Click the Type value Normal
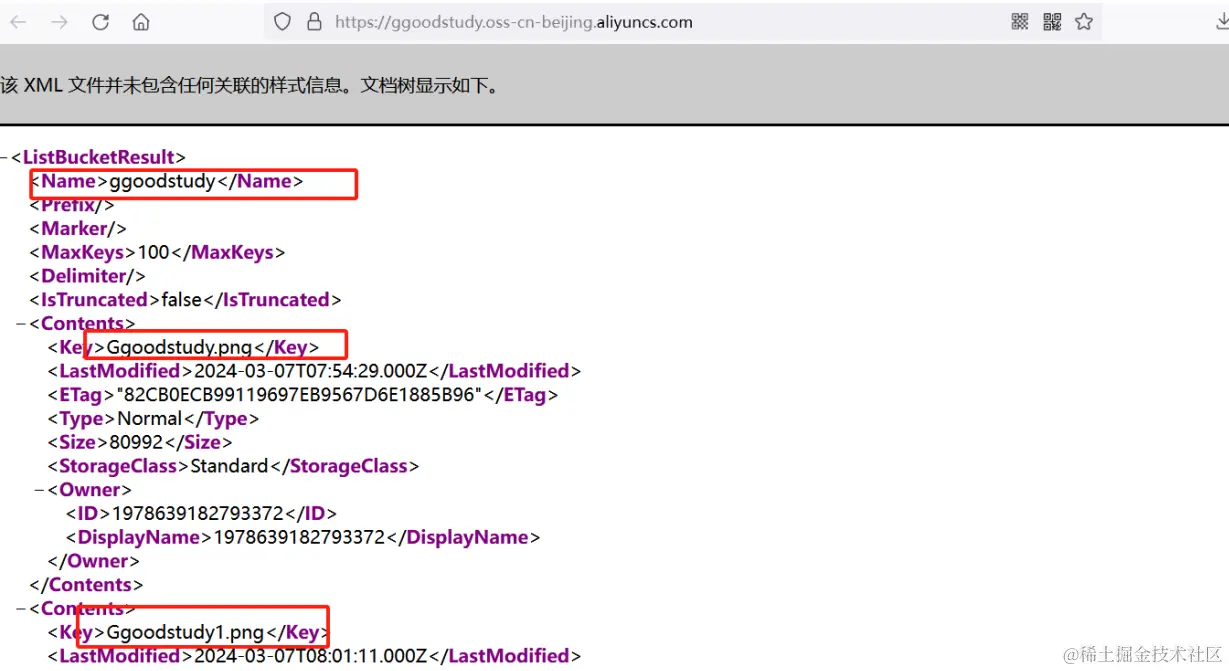This screenshot has height=671, width=1229. coord(150,419)
